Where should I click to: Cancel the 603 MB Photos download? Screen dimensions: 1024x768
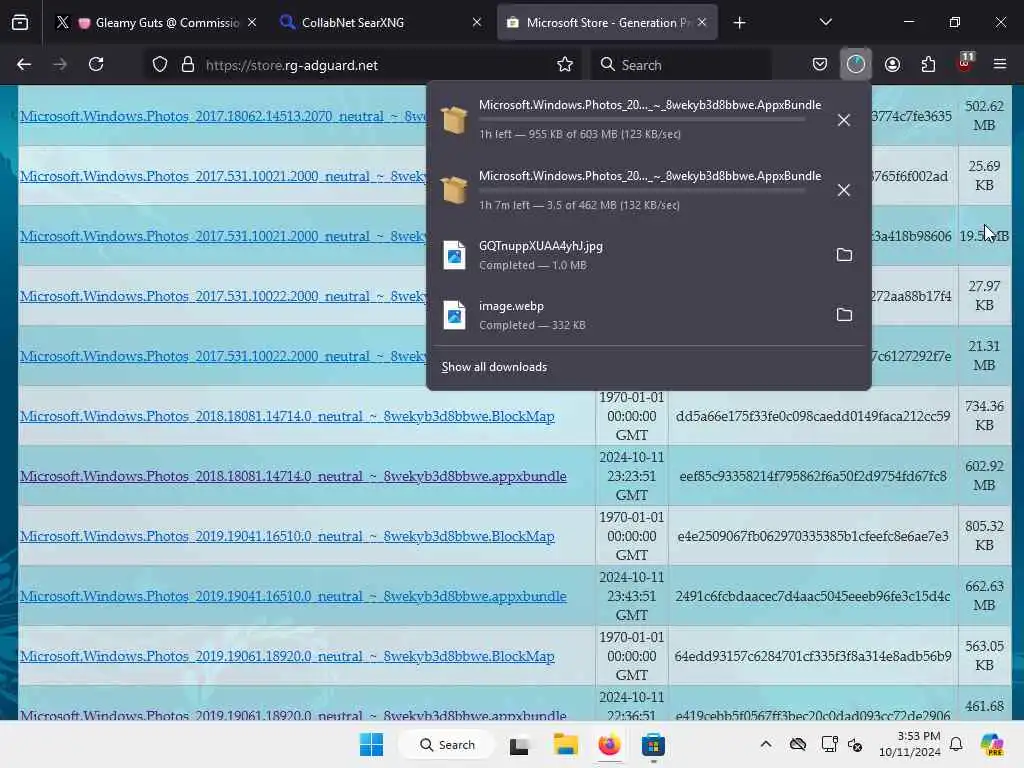844,120
